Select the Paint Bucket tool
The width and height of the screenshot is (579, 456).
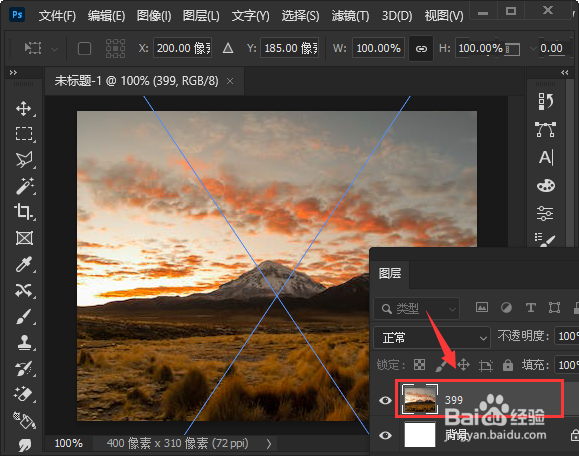pyautogui.click(x=24, y=420)
